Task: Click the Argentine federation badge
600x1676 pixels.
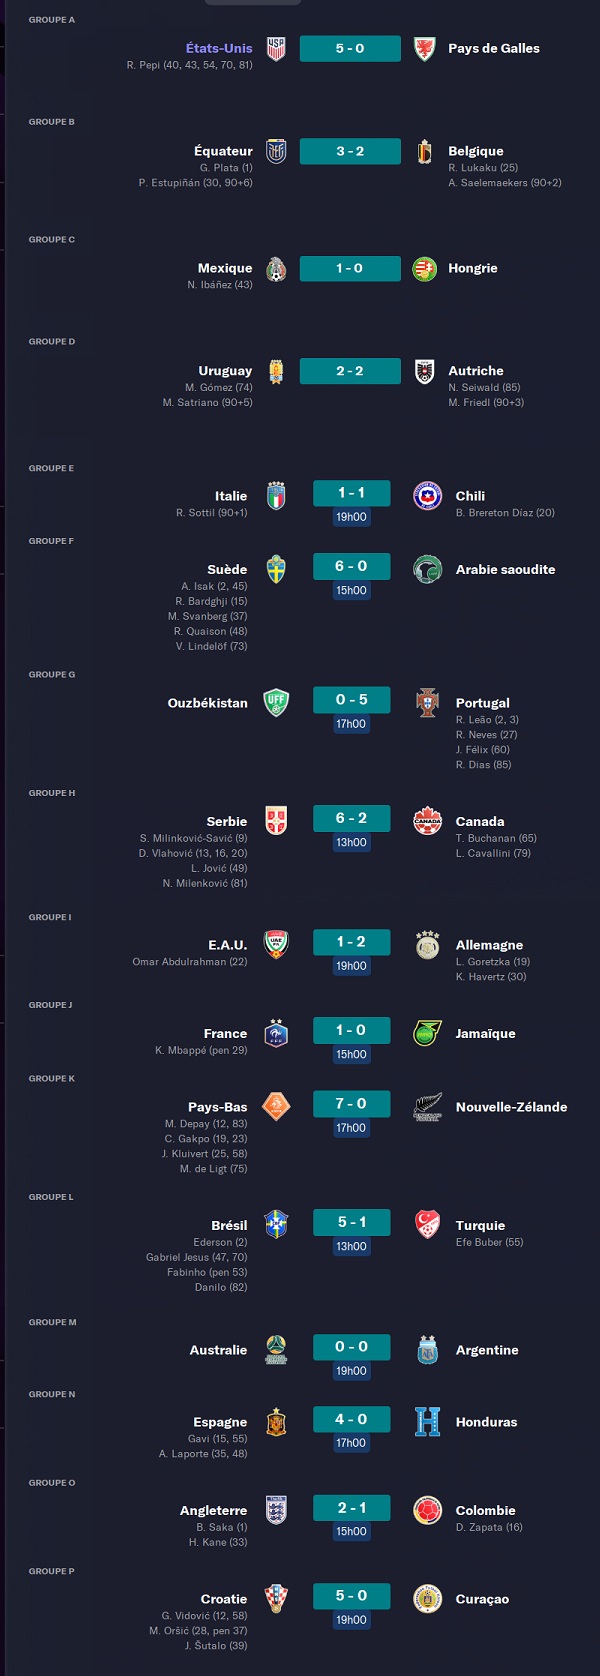Action: [427, 1350]
